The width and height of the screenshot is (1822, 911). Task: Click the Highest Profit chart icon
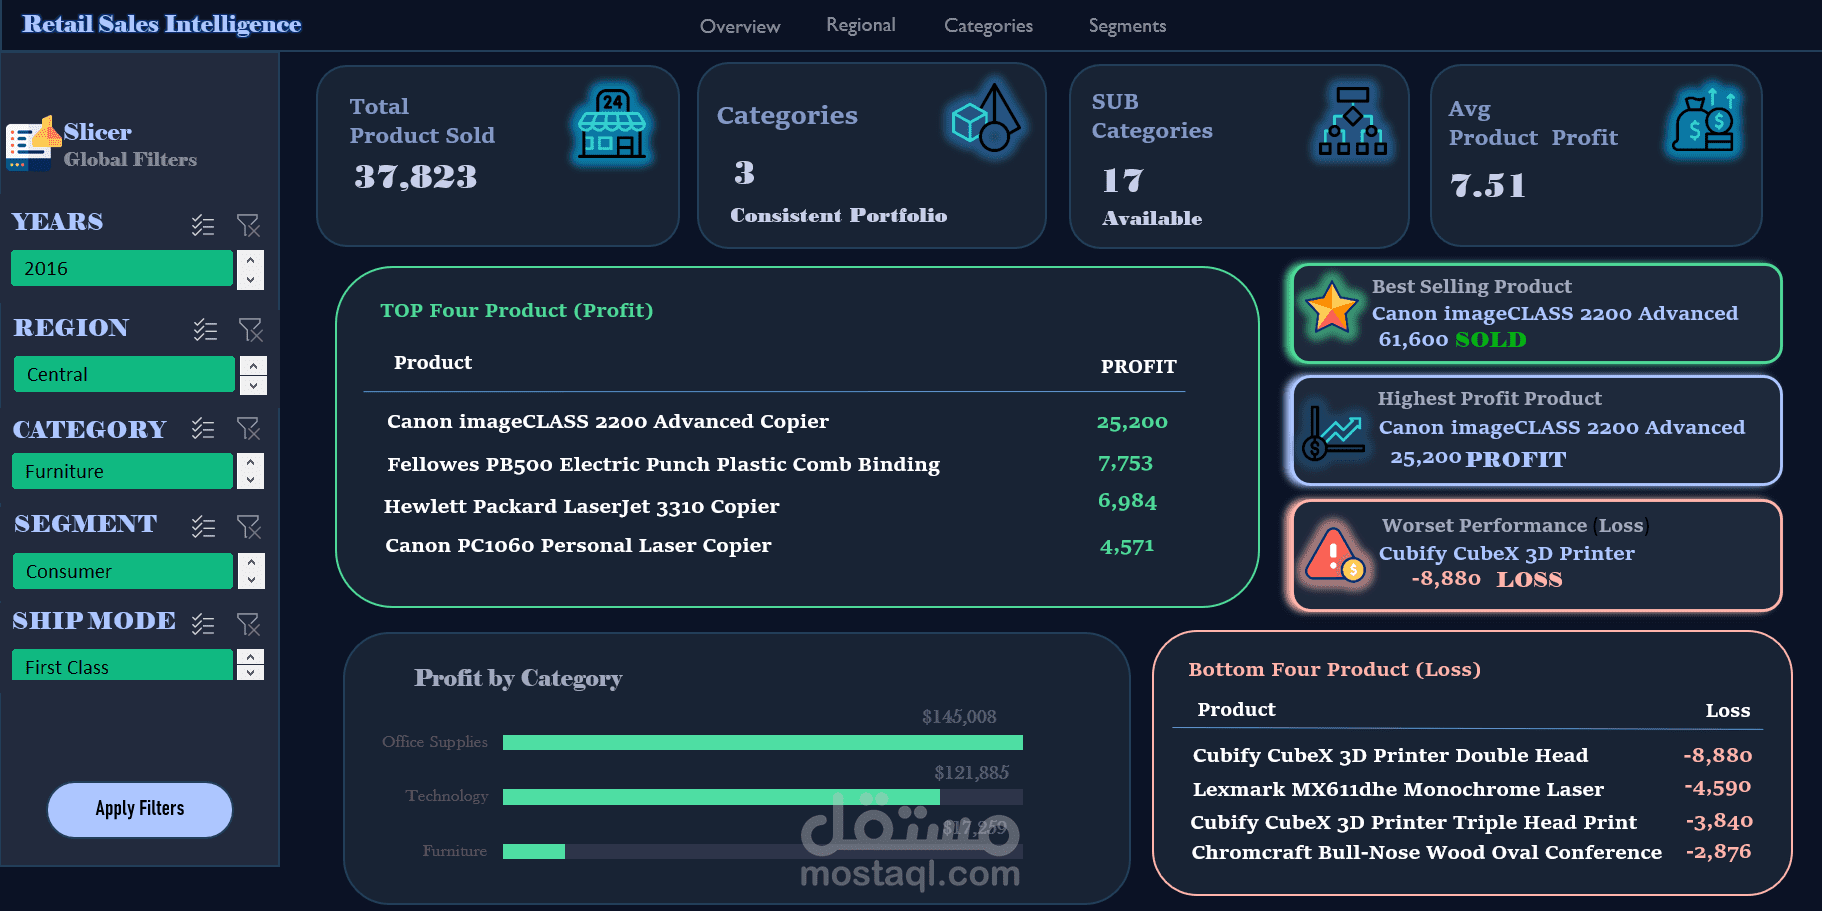click(x=1333, y=433)
